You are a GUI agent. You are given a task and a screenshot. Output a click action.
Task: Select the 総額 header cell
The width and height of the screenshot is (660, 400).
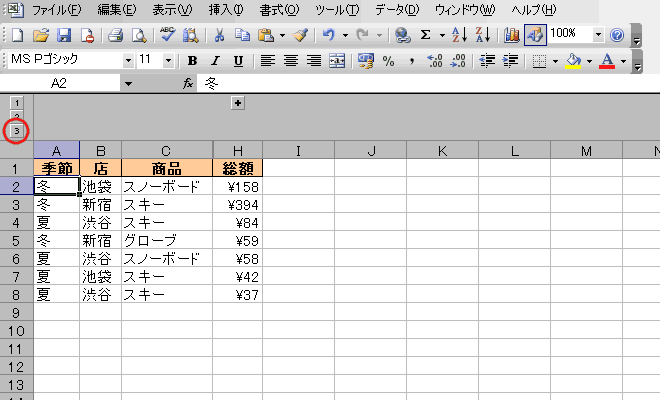[238, 168]
